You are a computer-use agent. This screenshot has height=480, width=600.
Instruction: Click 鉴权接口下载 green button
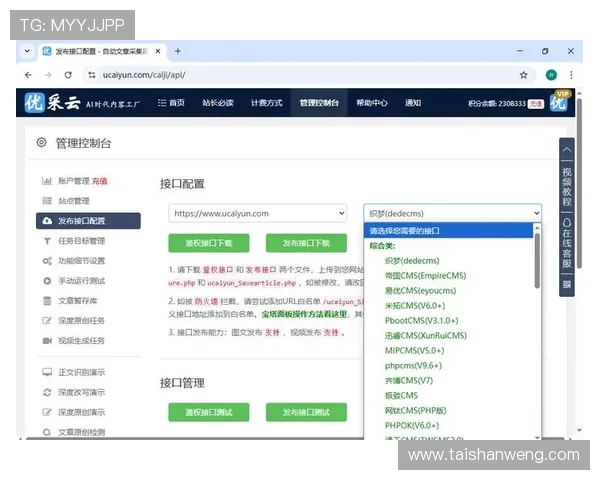(209, 243)
